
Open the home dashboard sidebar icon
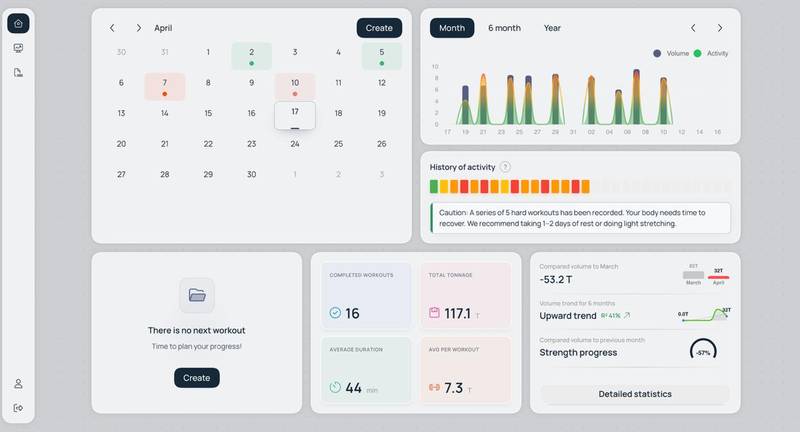(18, 23)
